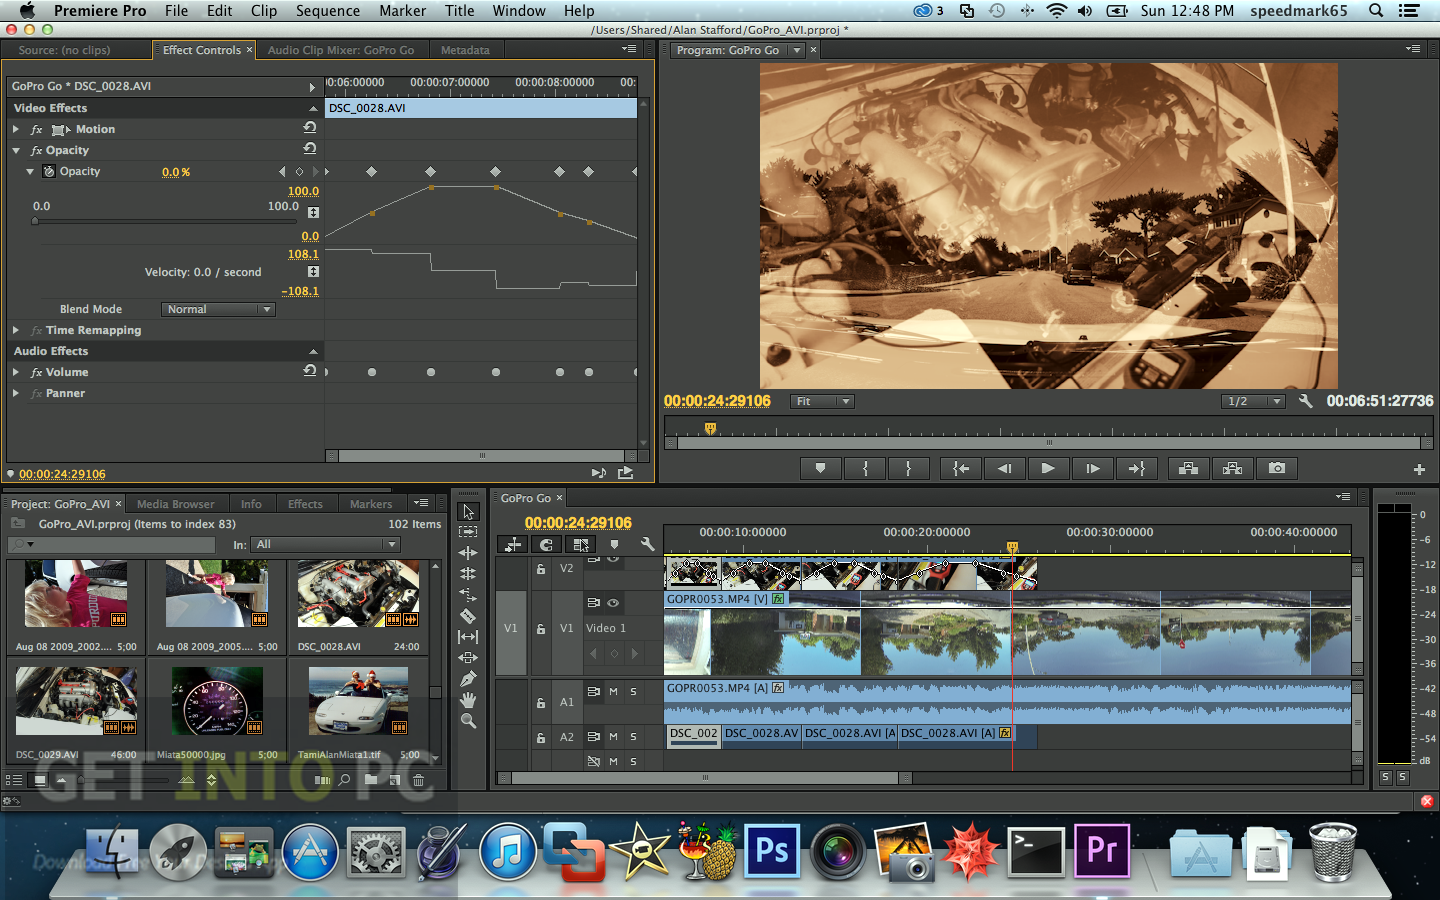Image resolution: width=1440 pixels, height=900 pixels.
Task: Select the Rate Stretch tool
Action: coord(468,595)
